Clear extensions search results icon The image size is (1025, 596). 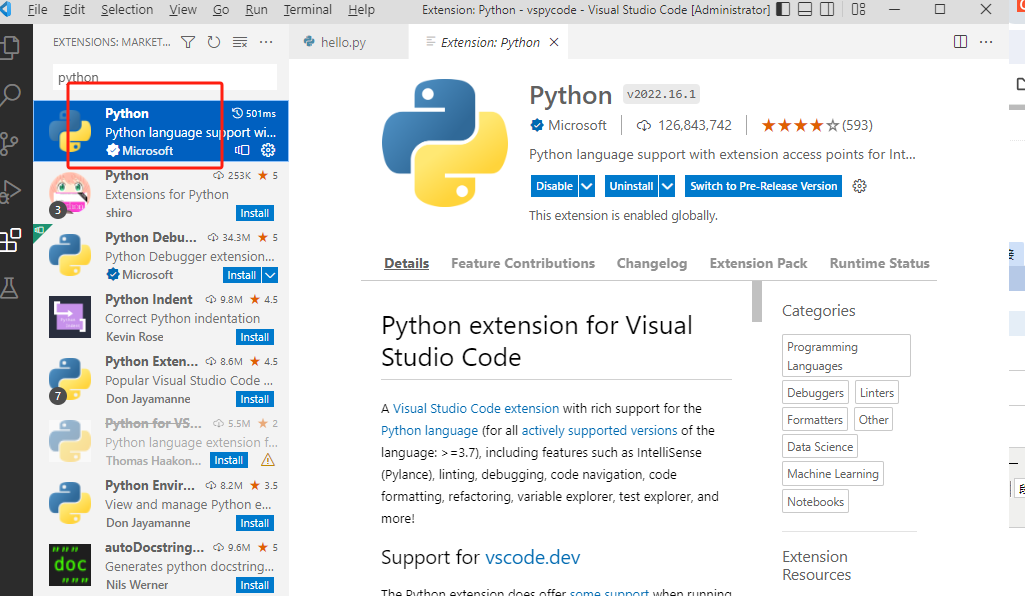pyautogui.click(x=240, y=42)
